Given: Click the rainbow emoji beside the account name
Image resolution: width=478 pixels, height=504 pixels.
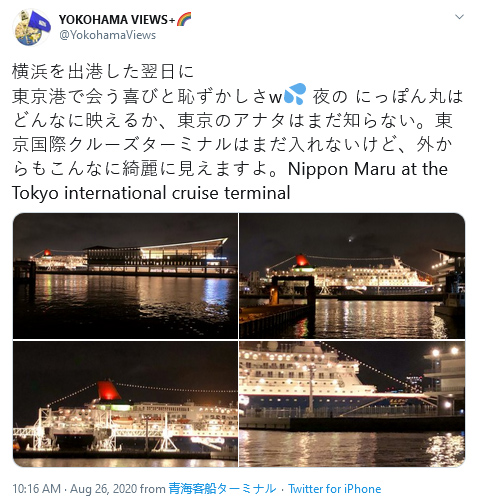Looking at the screenshot, I should tap(184, 20).
